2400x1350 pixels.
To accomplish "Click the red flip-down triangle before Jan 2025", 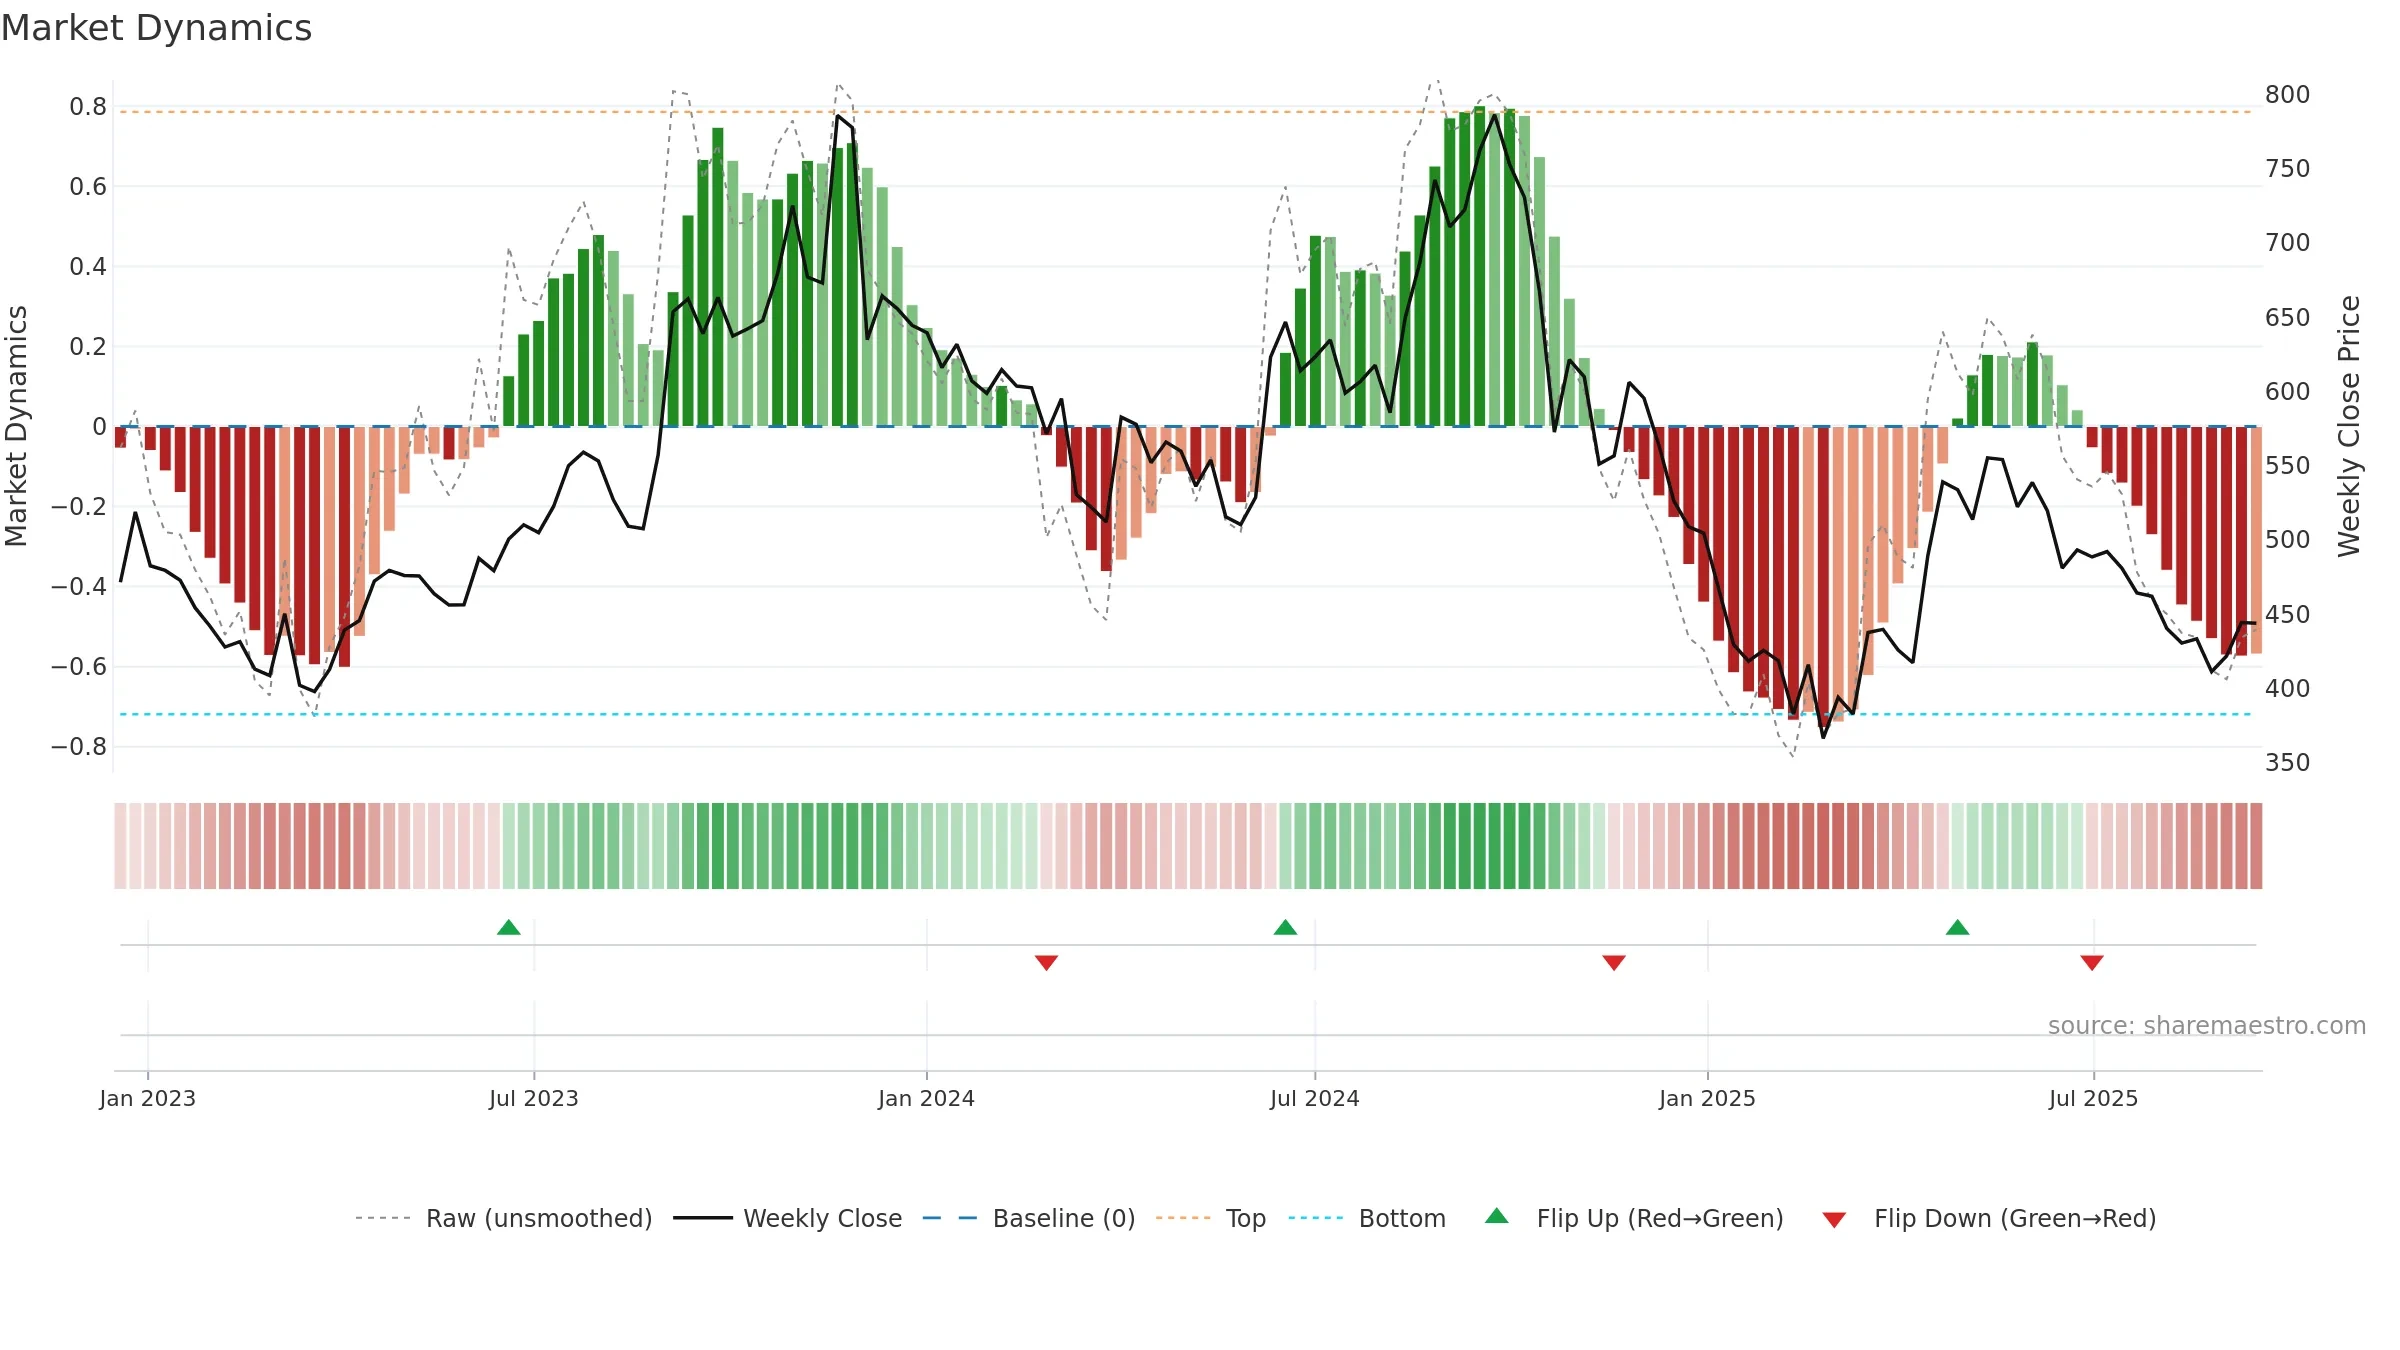I will tap(1614, 962).
